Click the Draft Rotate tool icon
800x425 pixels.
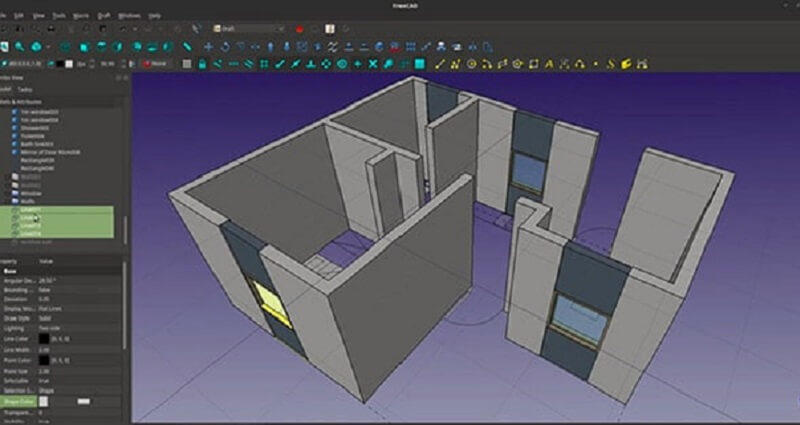pyautogui.click(x=226, y=47)
